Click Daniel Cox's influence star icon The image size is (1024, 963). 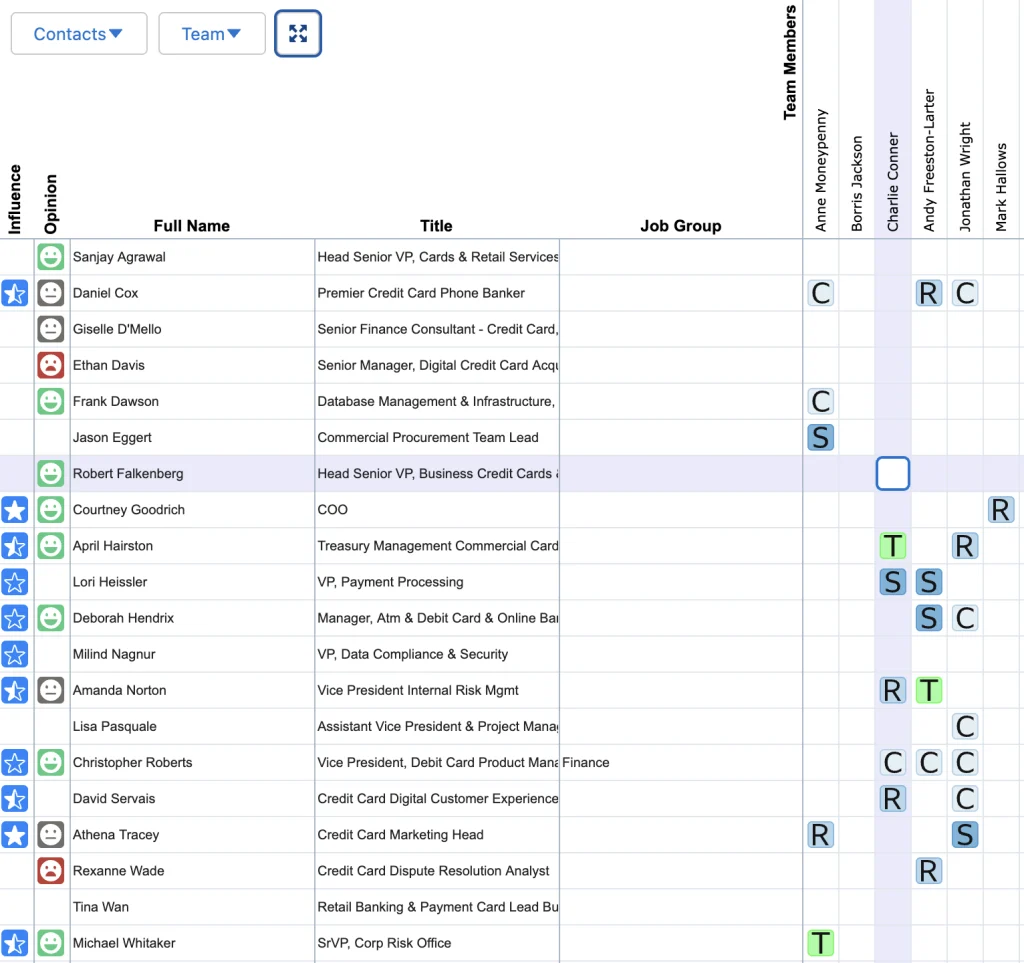point(15,293)
